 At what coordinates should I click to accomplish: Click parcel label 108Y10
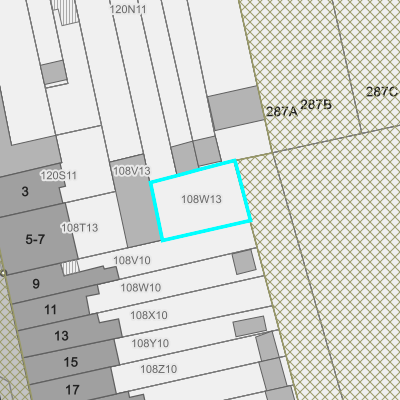pyautogui.click(x=150, y=343)
